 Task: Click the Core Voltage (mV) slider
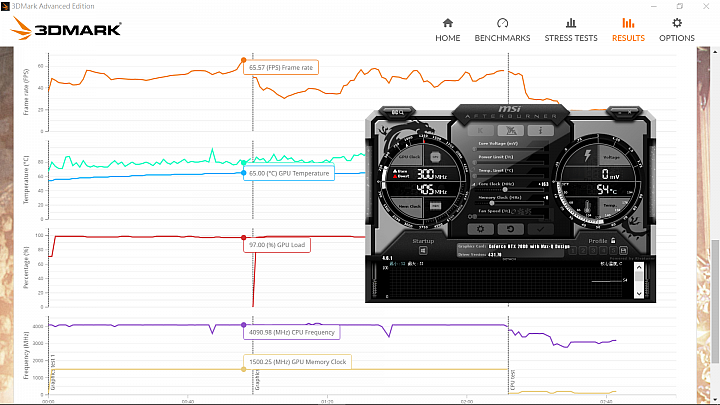510,149
